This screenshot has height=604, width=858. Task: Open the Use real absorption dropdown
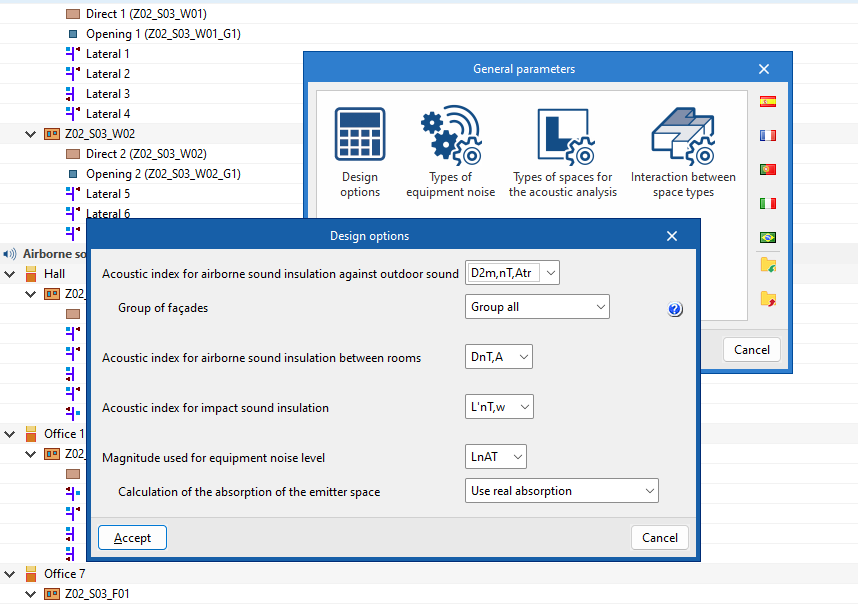tap(562, 491)
